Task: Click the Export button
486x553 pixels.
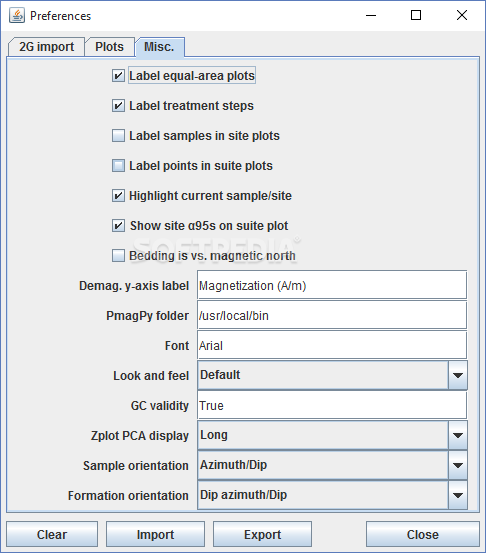Action: tap(262, 534)
